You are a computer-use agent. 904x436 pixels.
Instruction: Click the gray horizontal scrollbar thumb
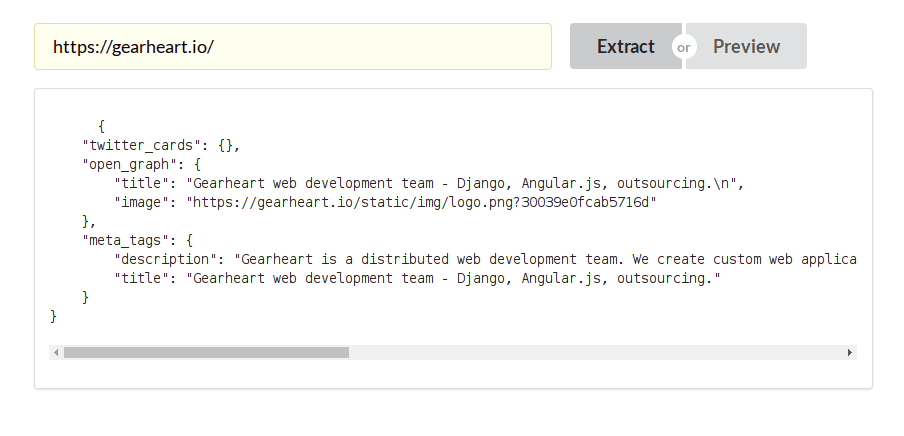(x=206, y=353)
